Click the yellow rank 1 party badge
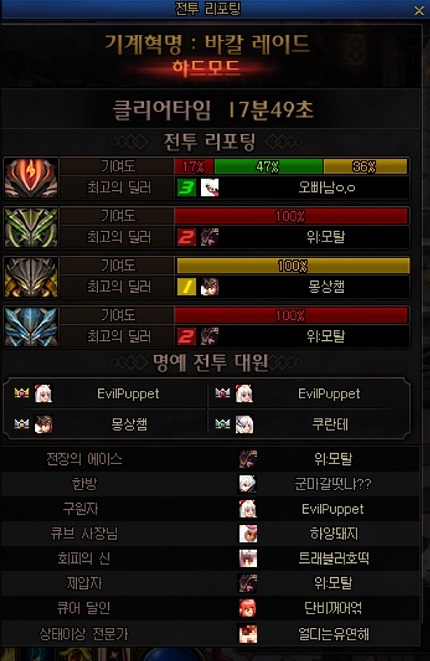Screen dimensions: 430x661 click(186, 287)
